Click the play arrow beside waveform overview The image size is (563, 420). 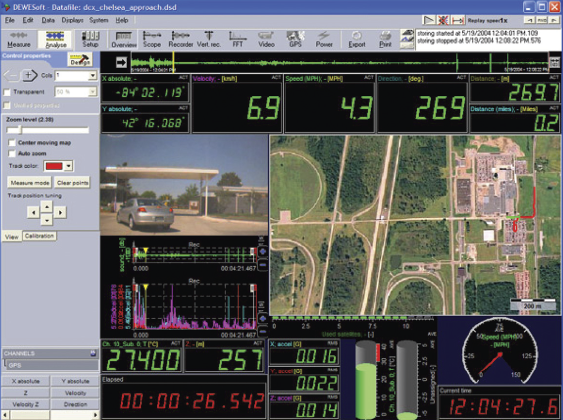coord(121,62)
